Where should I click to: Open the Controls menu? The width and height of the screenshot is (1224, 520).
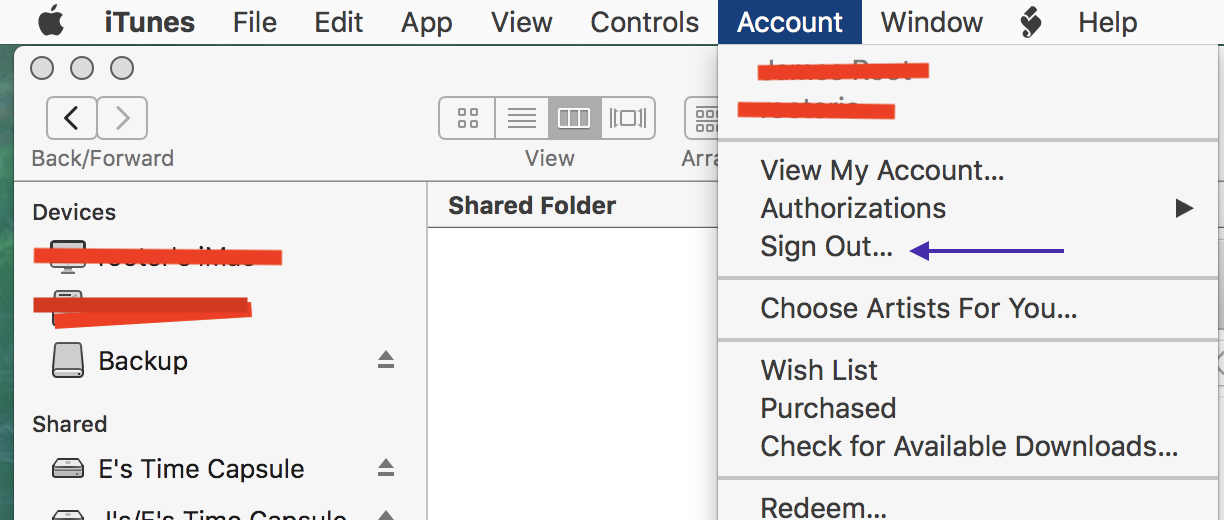coord(645,22)
